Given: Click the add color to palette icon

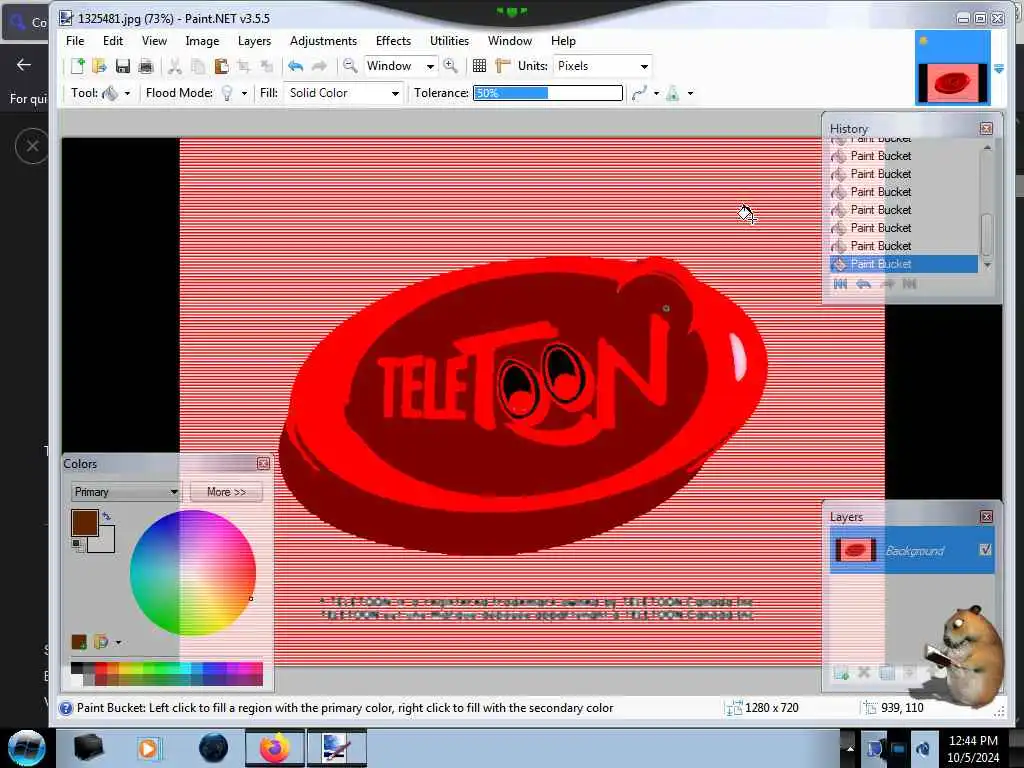Looking at the screenshot, I should (79, 642).
